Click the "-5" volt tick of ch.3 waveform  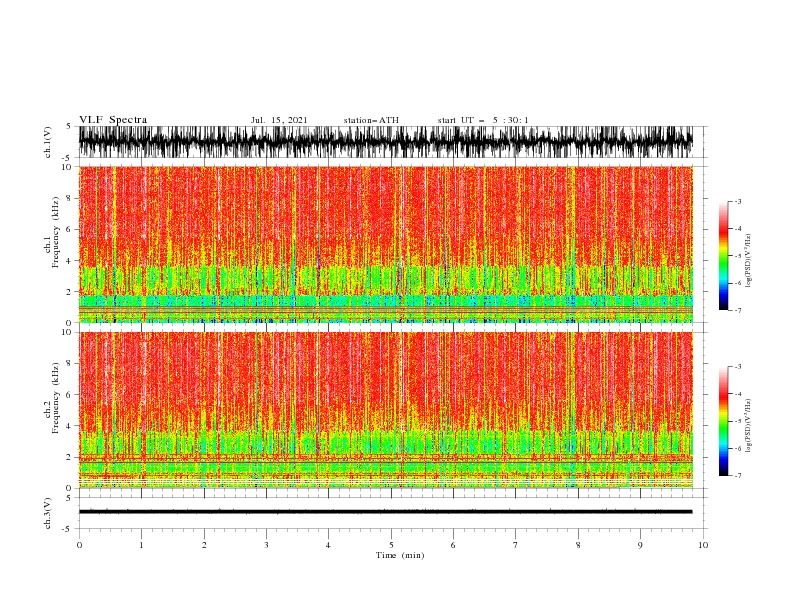tap(67, 529)
